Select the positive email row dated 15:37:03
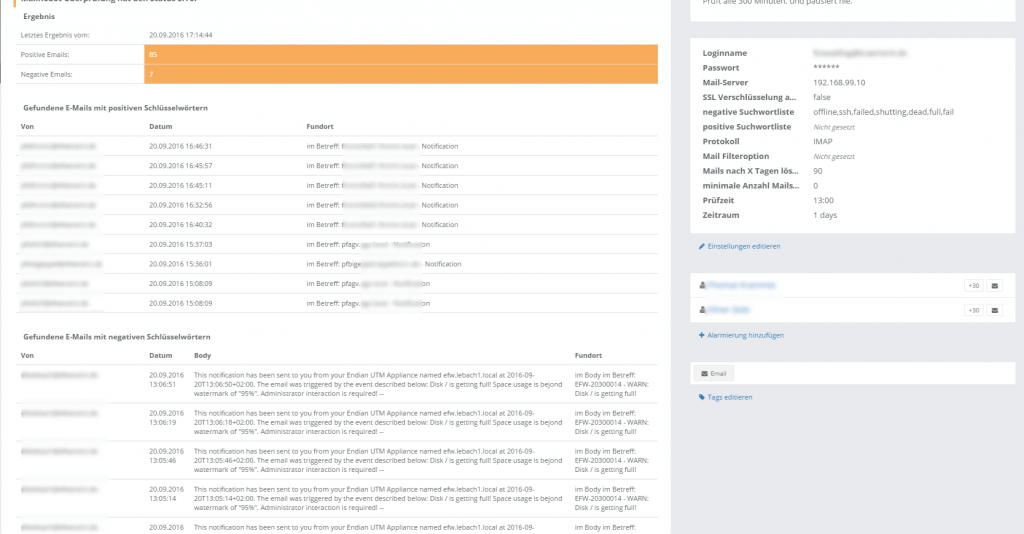Image resolution: width=1024 pixels, height=534 pixels. point(338,244)
